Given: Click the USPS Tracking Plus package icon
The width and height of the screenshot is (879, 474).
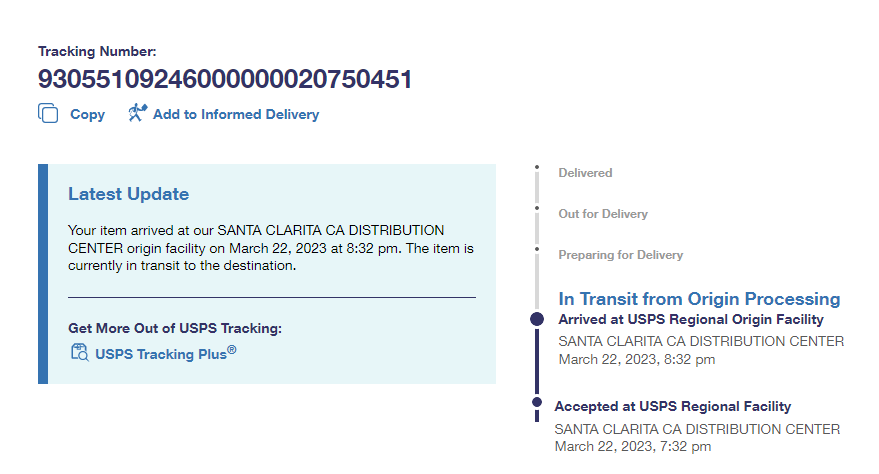Looking at the screenshot, I should point(80,351).
